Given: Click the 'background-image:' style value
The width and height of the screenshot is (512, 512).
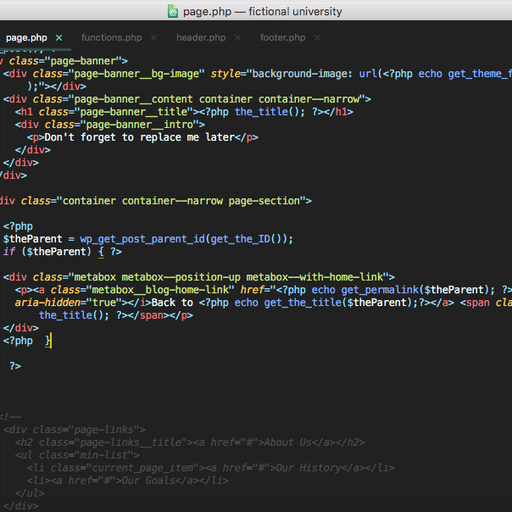Looking at the screenshot, I should point(302,74).
